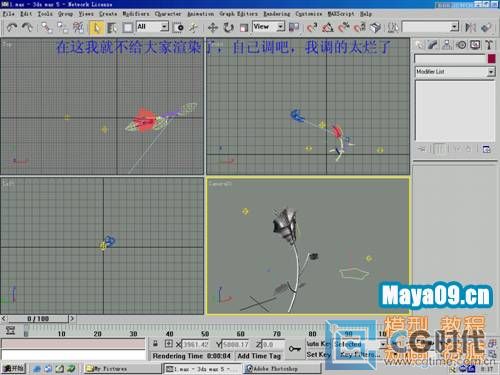Select the Select and Link tool
Image resolution: width=500 pixels, height=375 pixels.
click(46, 27)
